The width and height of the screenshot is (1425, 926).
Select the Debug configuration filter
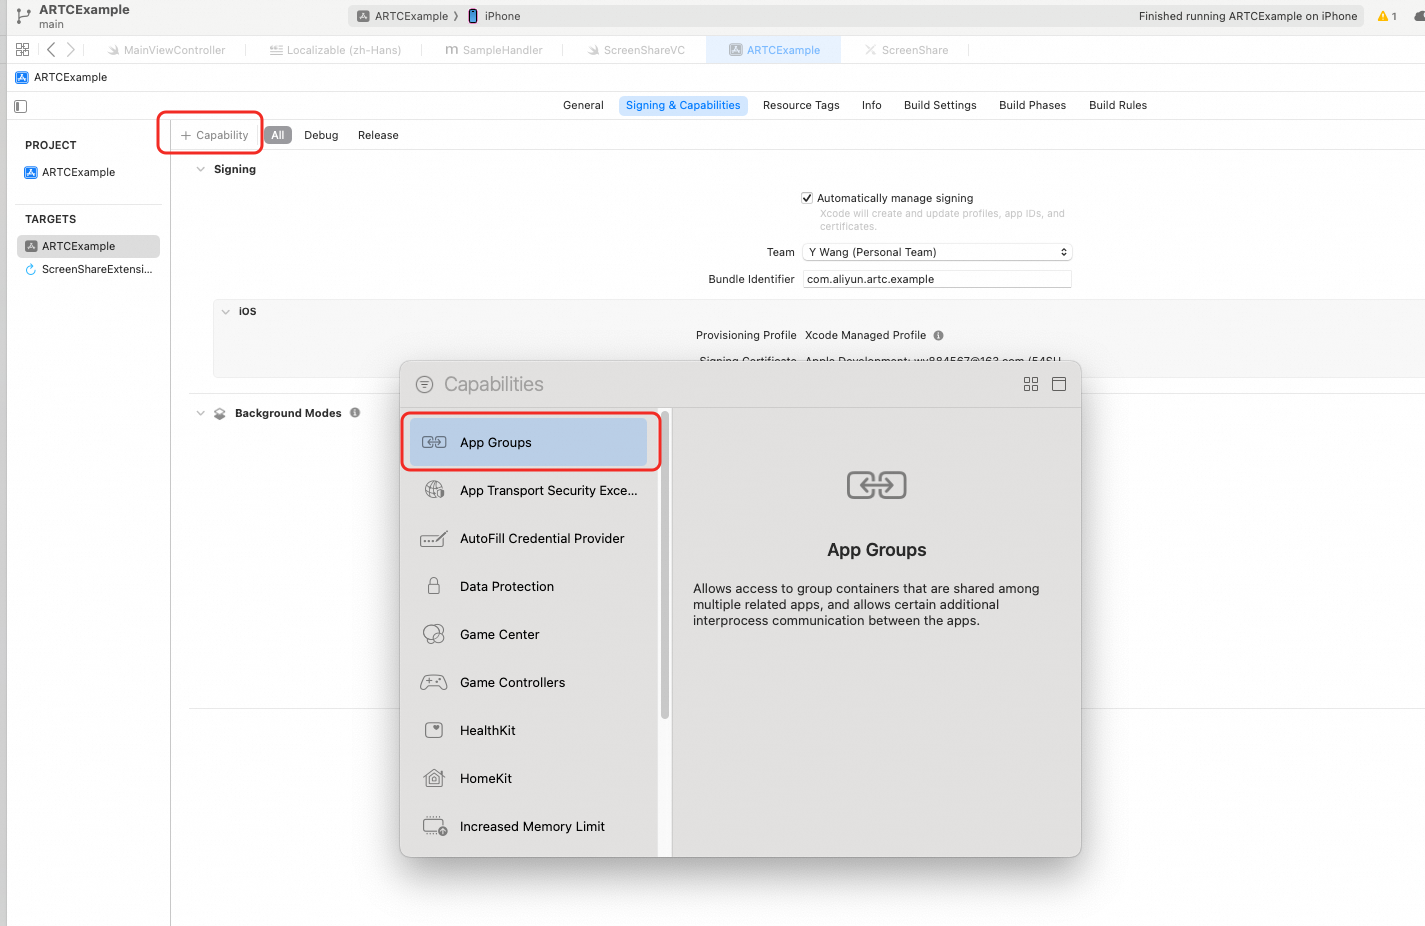coord(321,135)
